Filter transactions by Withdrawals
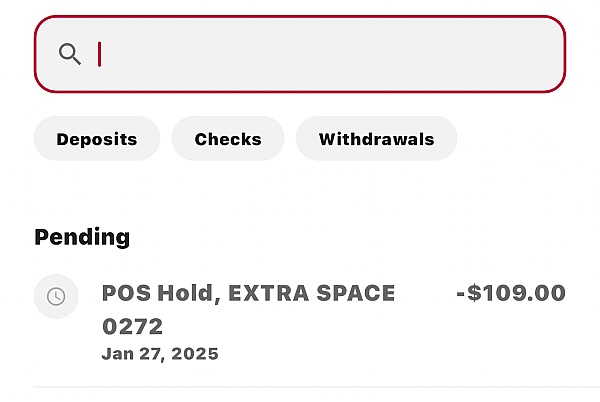Screen dimensions: 600x402 (376, 138)
